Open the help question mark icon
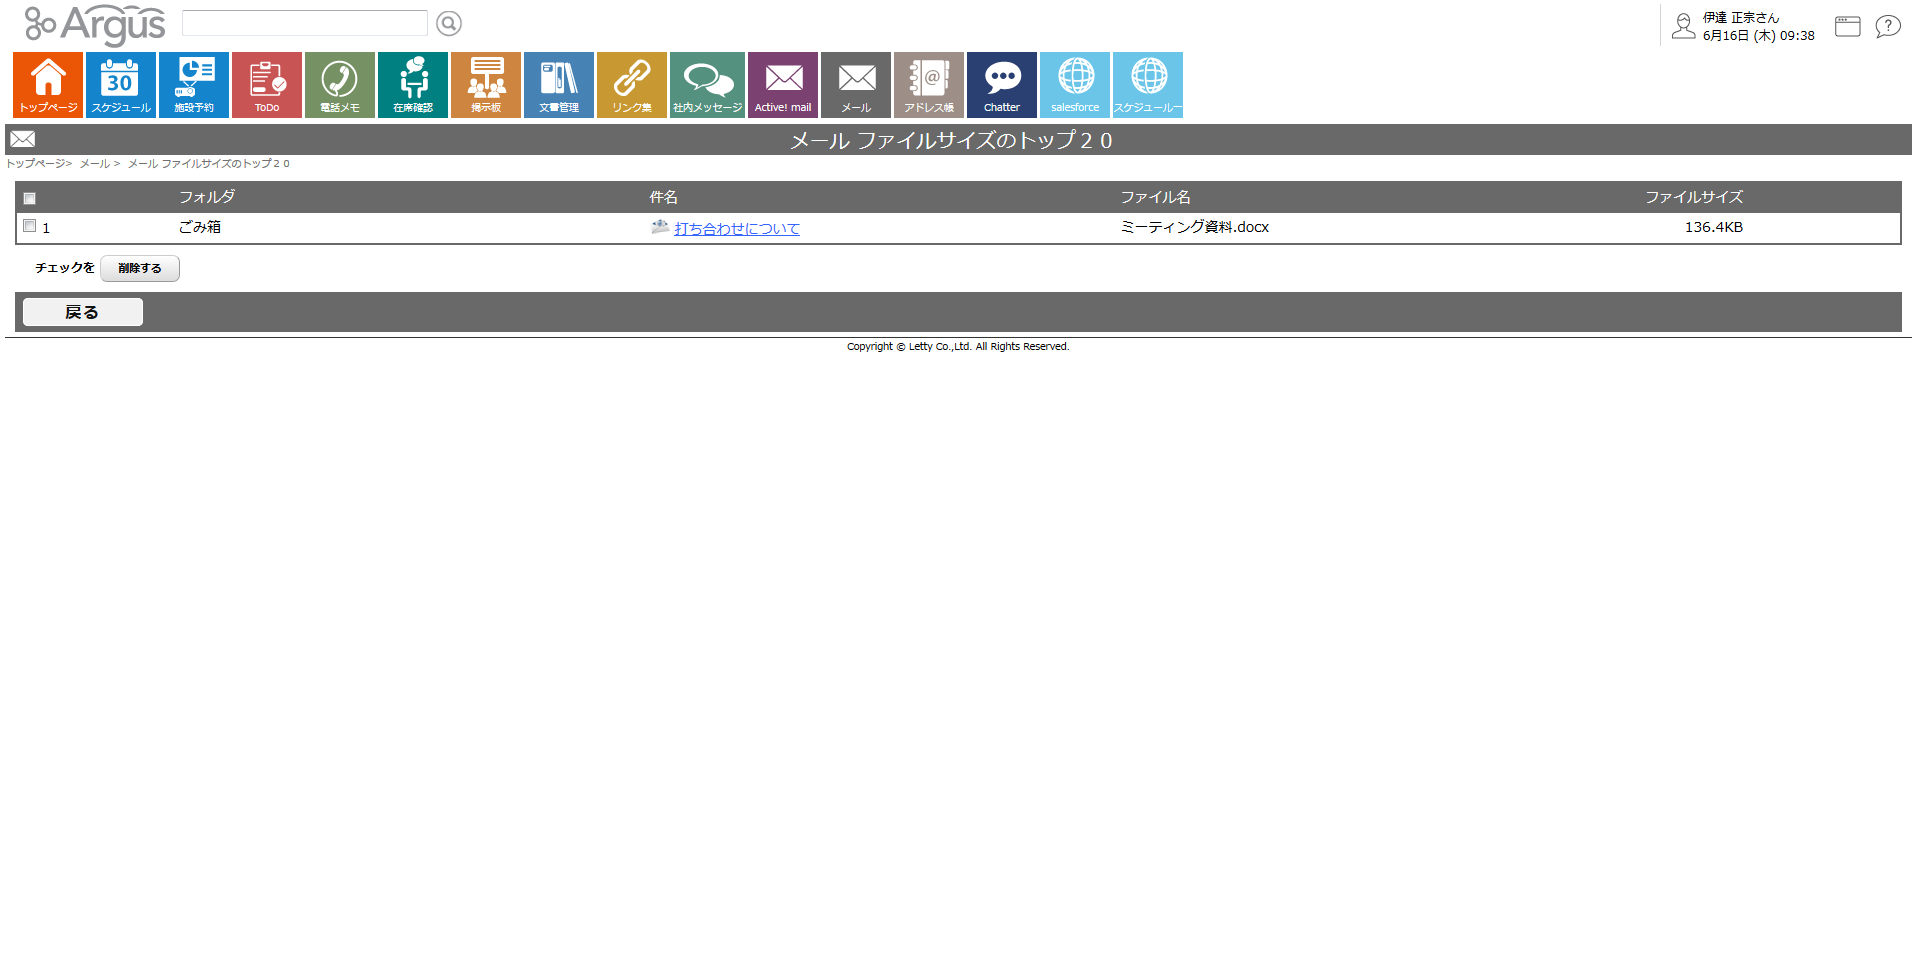The width and height of the screenshot is (1920, 969). pos(1887,27)
